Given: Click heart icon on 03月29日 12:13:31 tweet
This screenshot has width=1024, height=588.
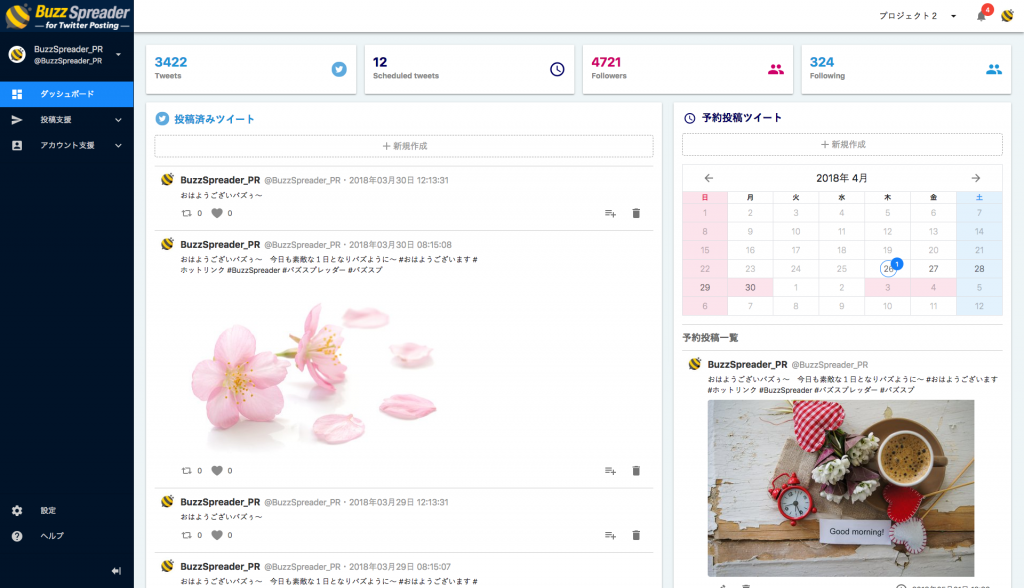Looking at the screenshot, I should (217, 535).
